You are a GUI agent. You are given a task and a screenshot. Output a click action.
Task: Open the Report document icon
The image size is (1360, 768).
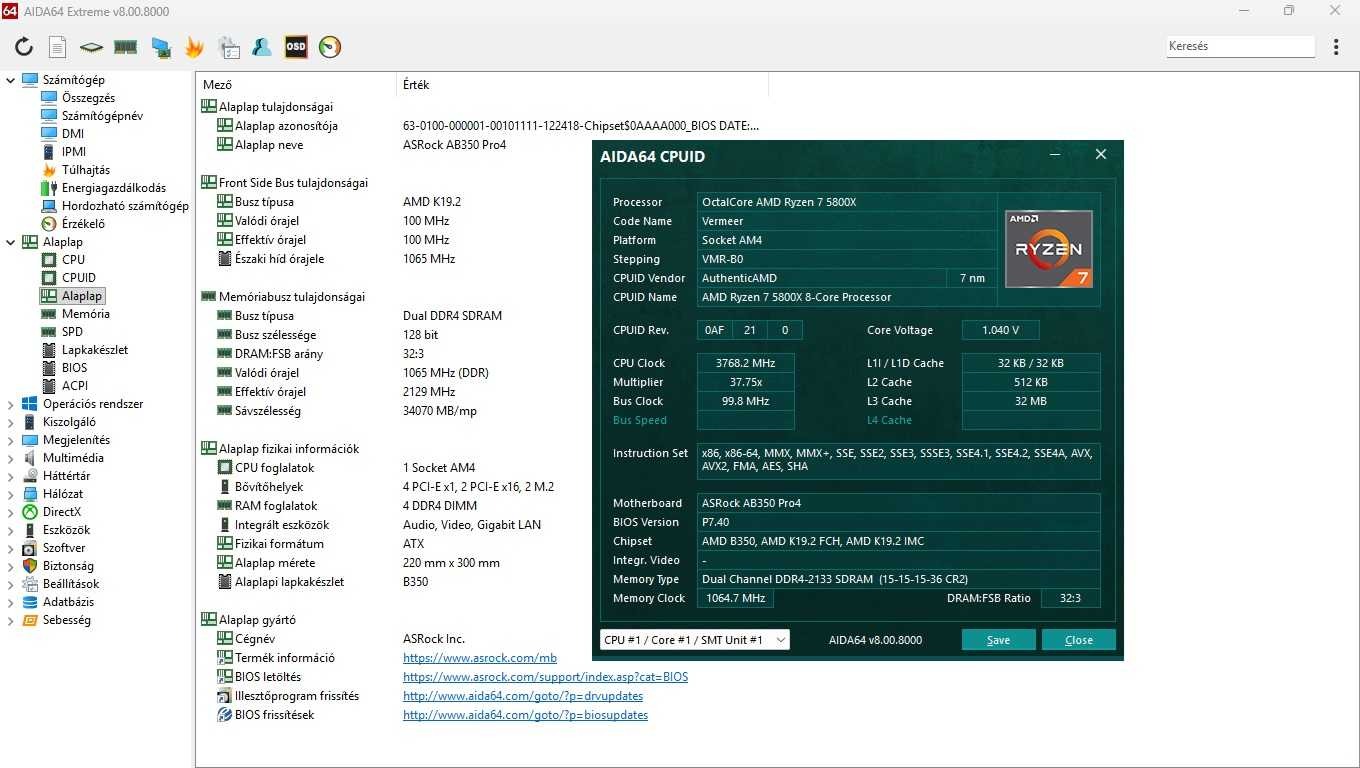coord(57,46)
